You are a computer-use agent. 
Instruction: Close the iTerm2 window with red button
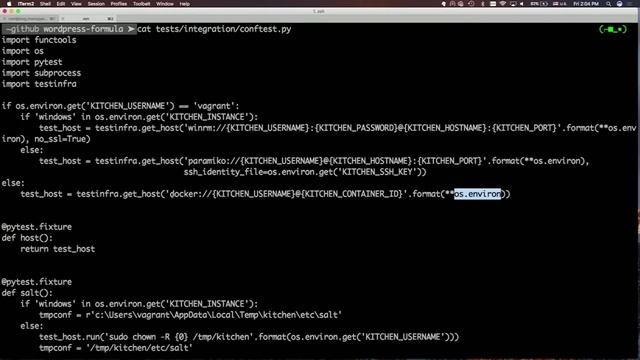click(5, 11)
